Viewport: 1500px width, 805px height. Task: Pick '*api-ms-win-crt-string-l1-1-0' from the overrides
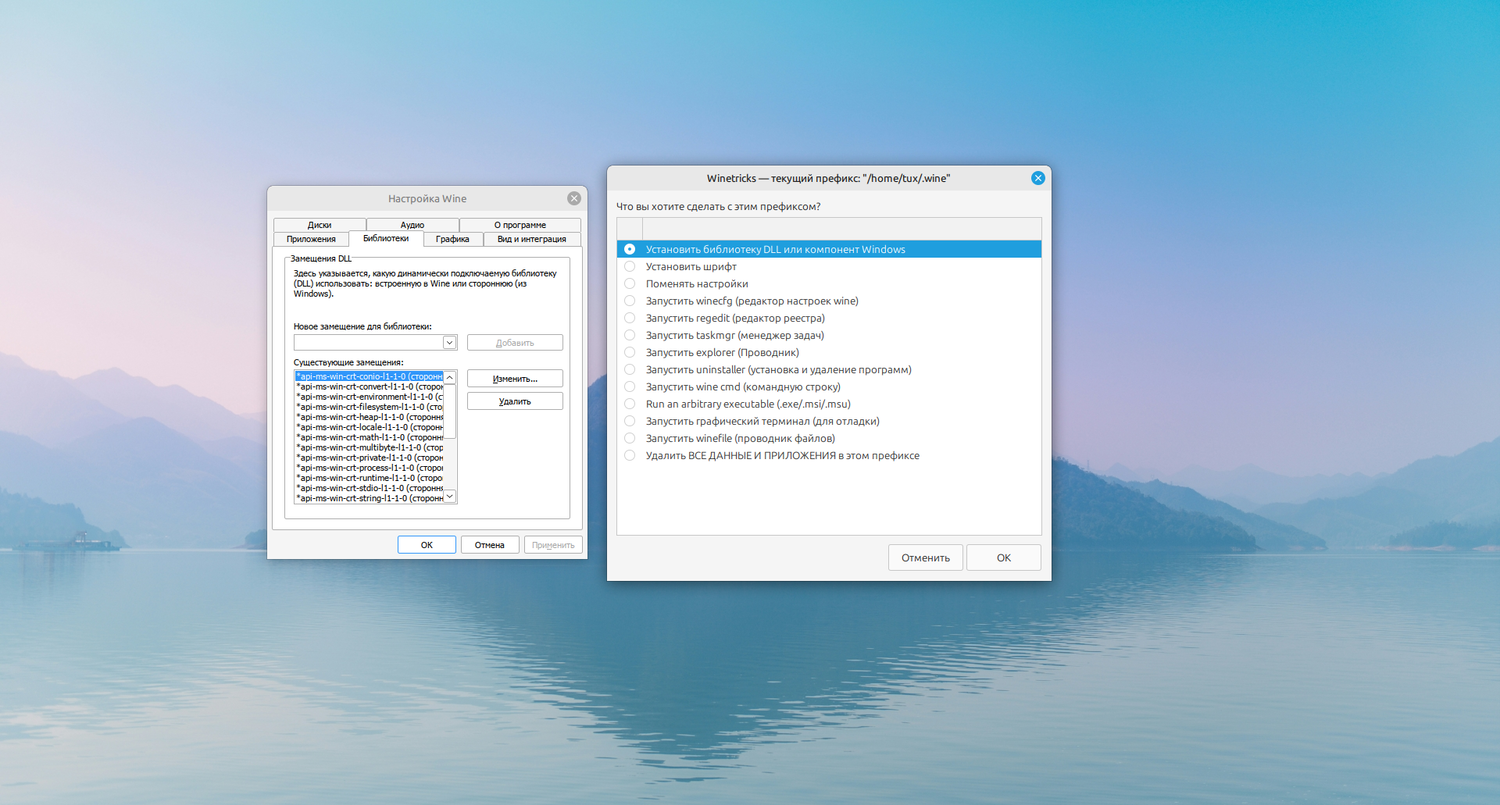click(x=369, y=498)
